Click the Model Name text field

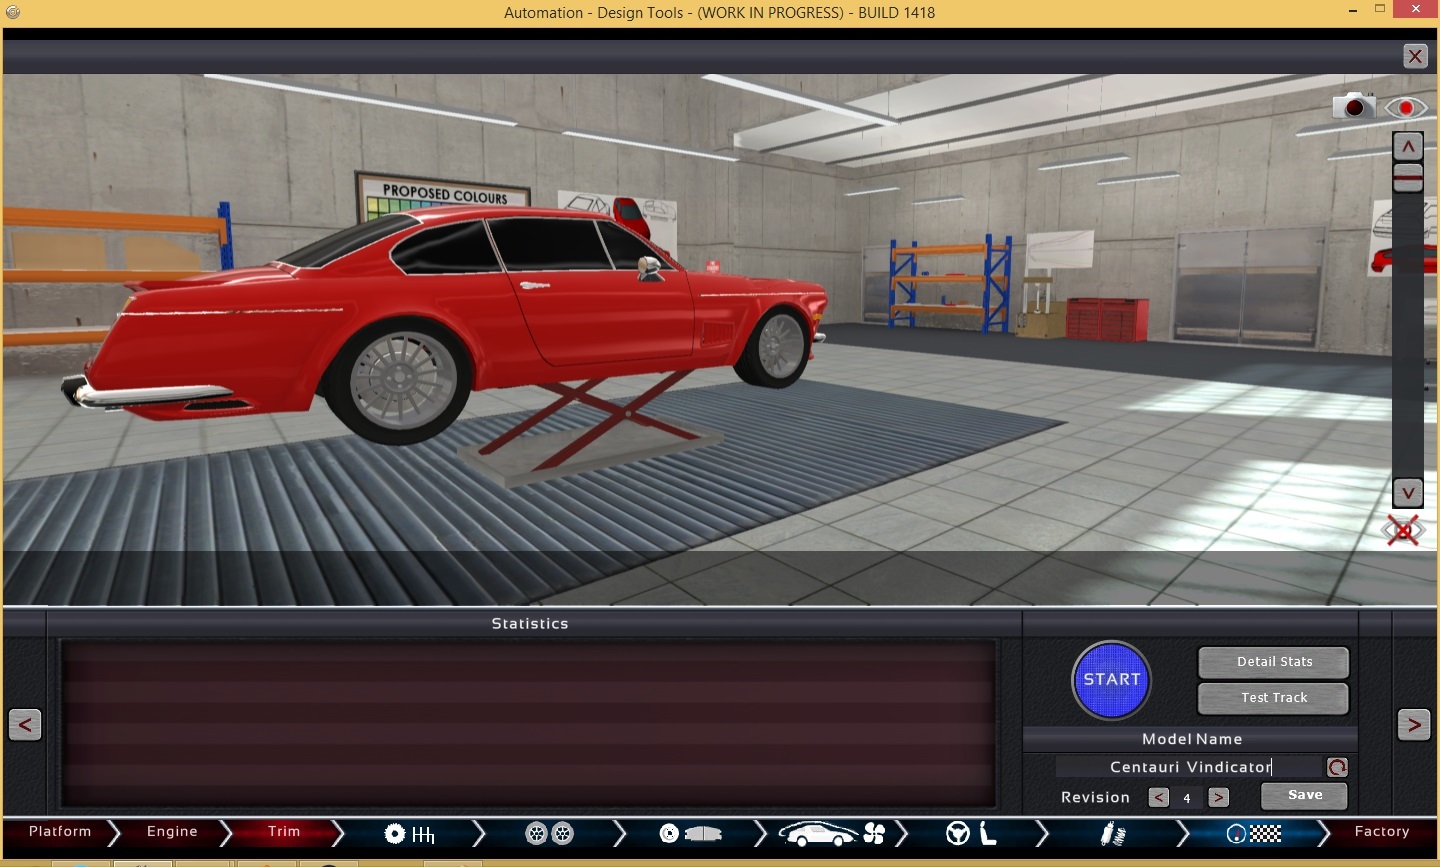[1189, 767]
